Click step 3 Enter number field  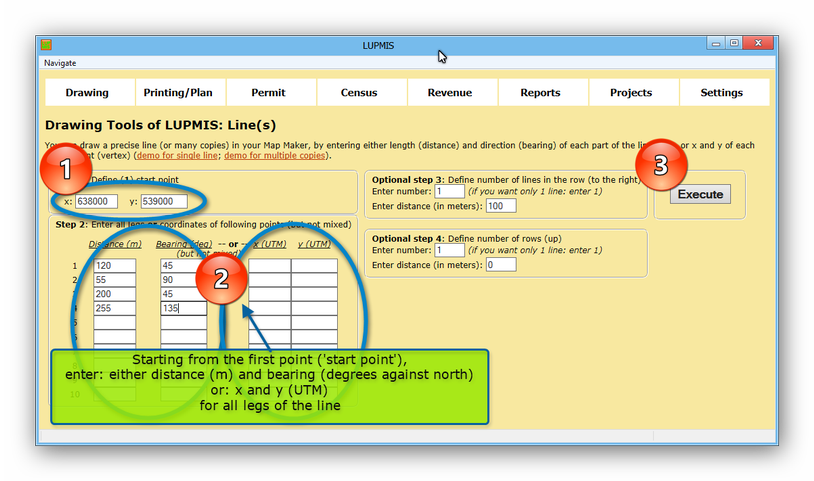449,191
